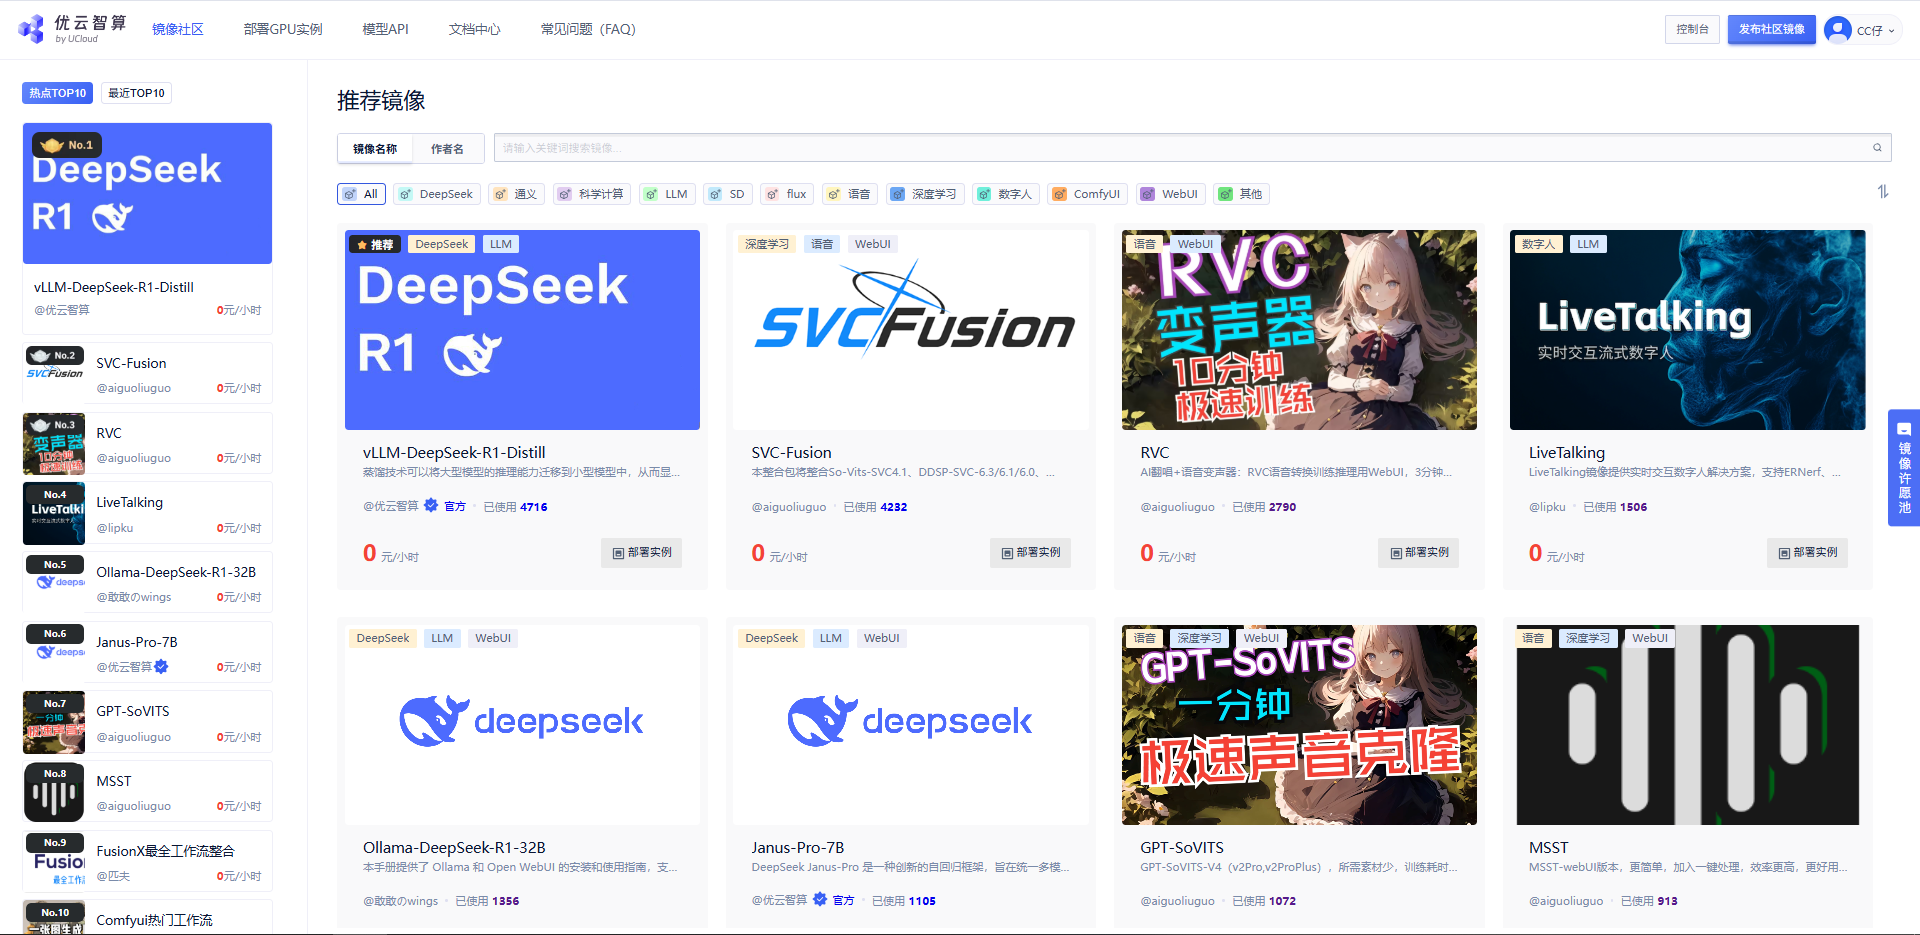Click 部署实例 on vLLM-DeepSeek-R1-Distill card
The image size is (1920, 935).
pyautogui.click(x=641, y=552)
